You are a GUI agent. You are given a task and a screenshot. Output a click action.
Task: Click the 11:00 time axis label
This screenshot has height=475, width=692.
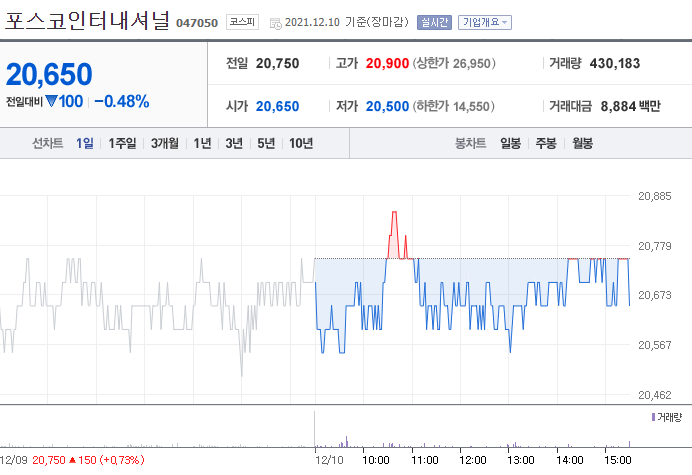(x=425, y=460)
